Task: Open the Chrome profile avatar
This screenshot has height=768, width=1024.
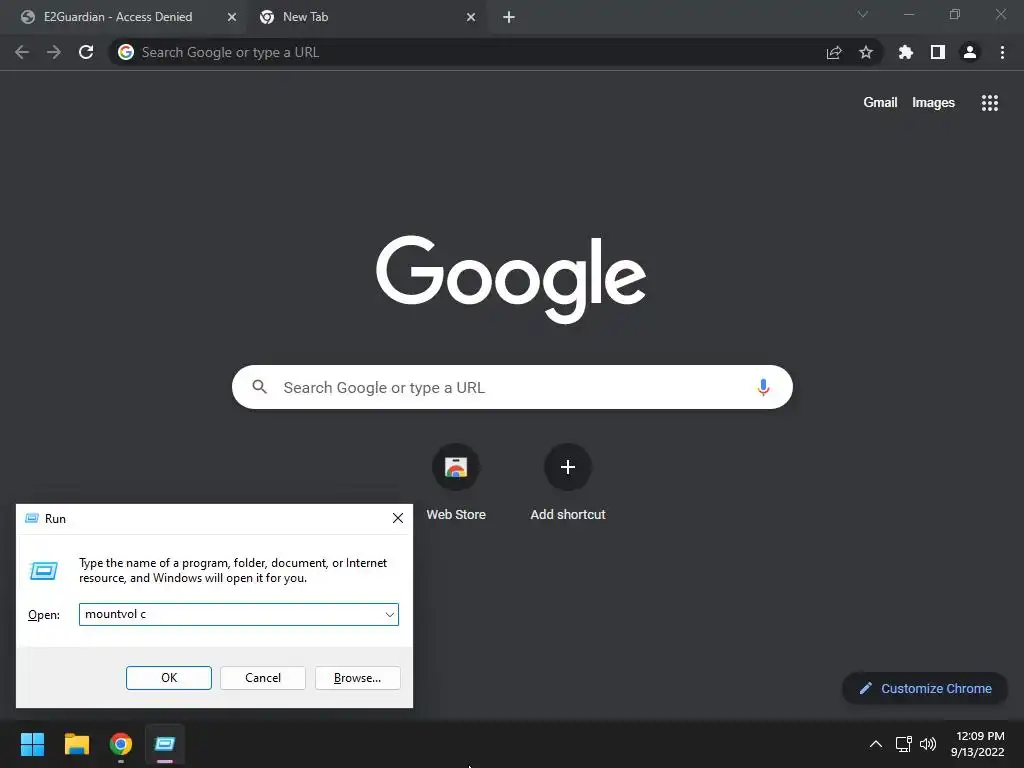Action: click(970, 52)
